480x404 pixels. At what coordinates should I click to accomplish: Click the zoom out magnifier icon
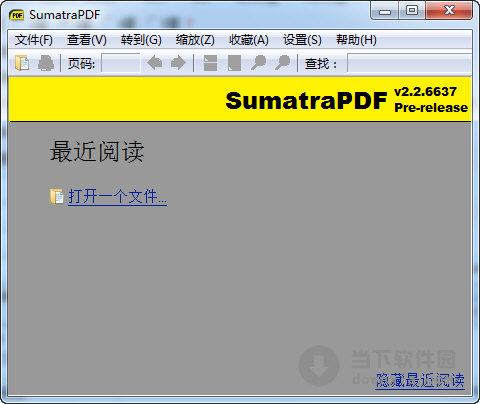(x=258, y=63)
